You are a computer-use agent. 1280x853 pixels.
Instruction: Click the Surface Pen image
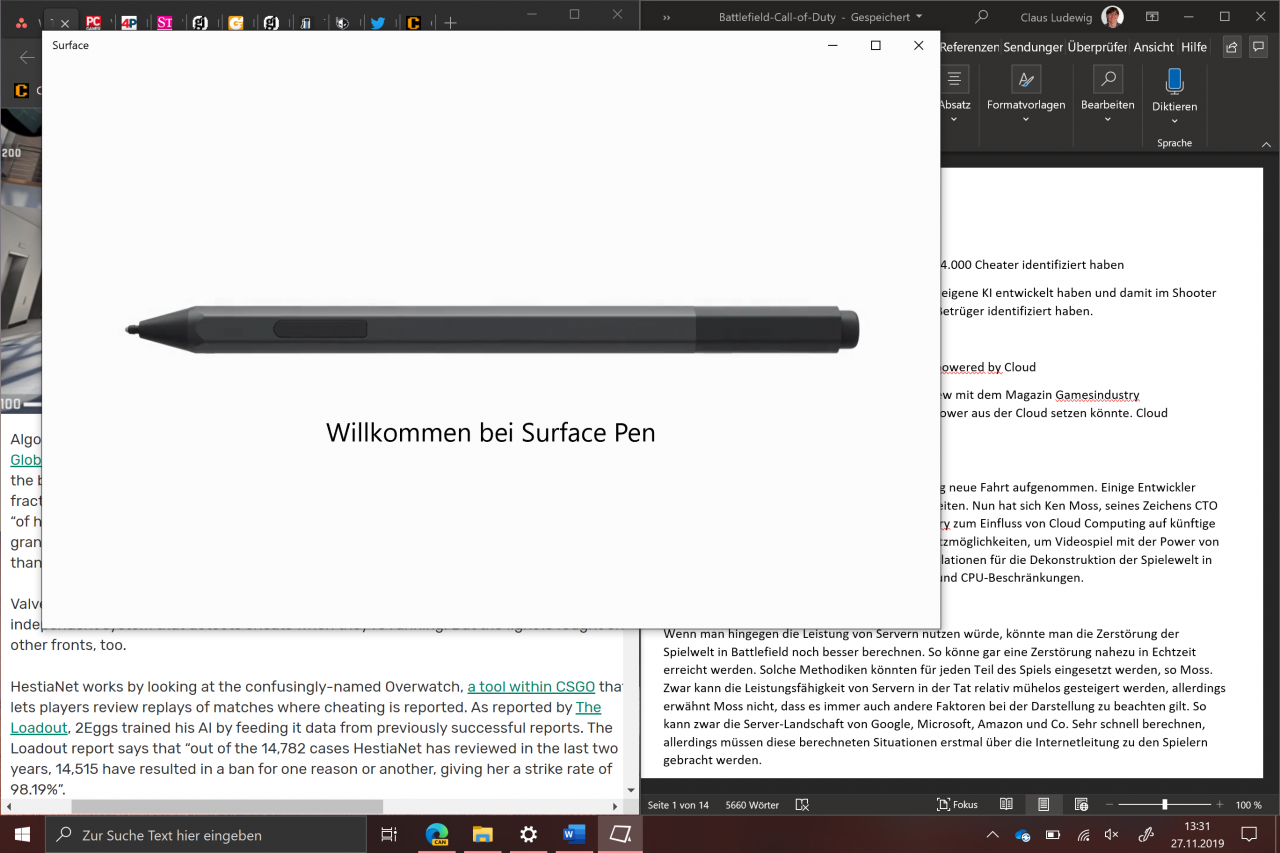tap(491, 329)
